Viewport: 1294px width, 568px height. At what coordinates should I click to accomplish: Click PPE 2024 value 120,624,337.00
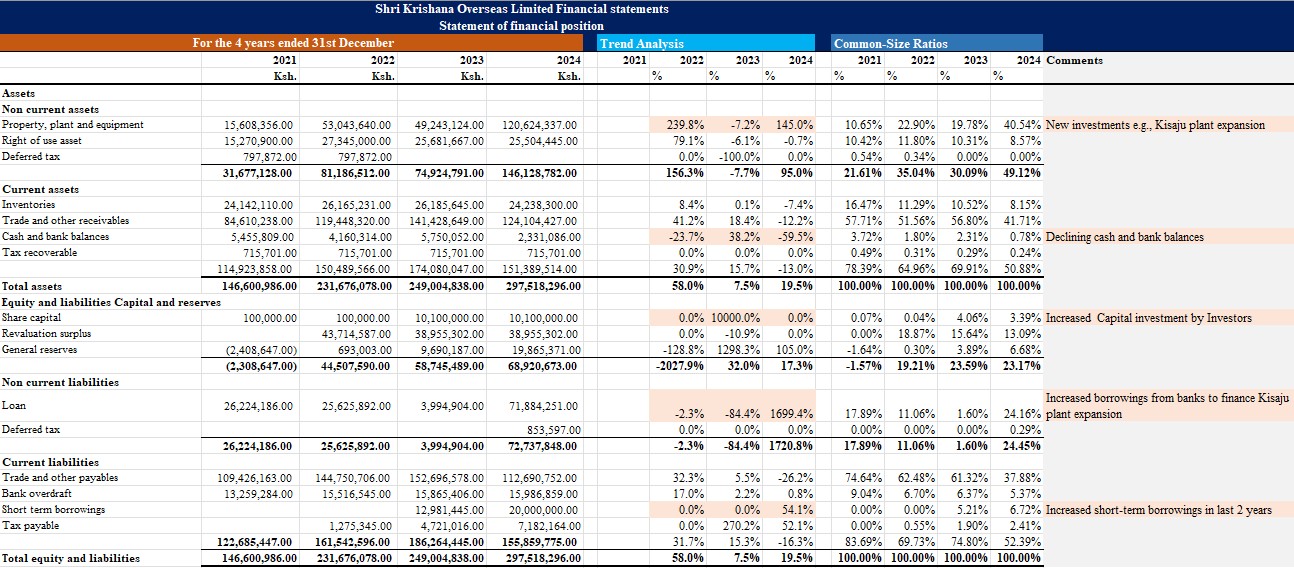(539, 125)
